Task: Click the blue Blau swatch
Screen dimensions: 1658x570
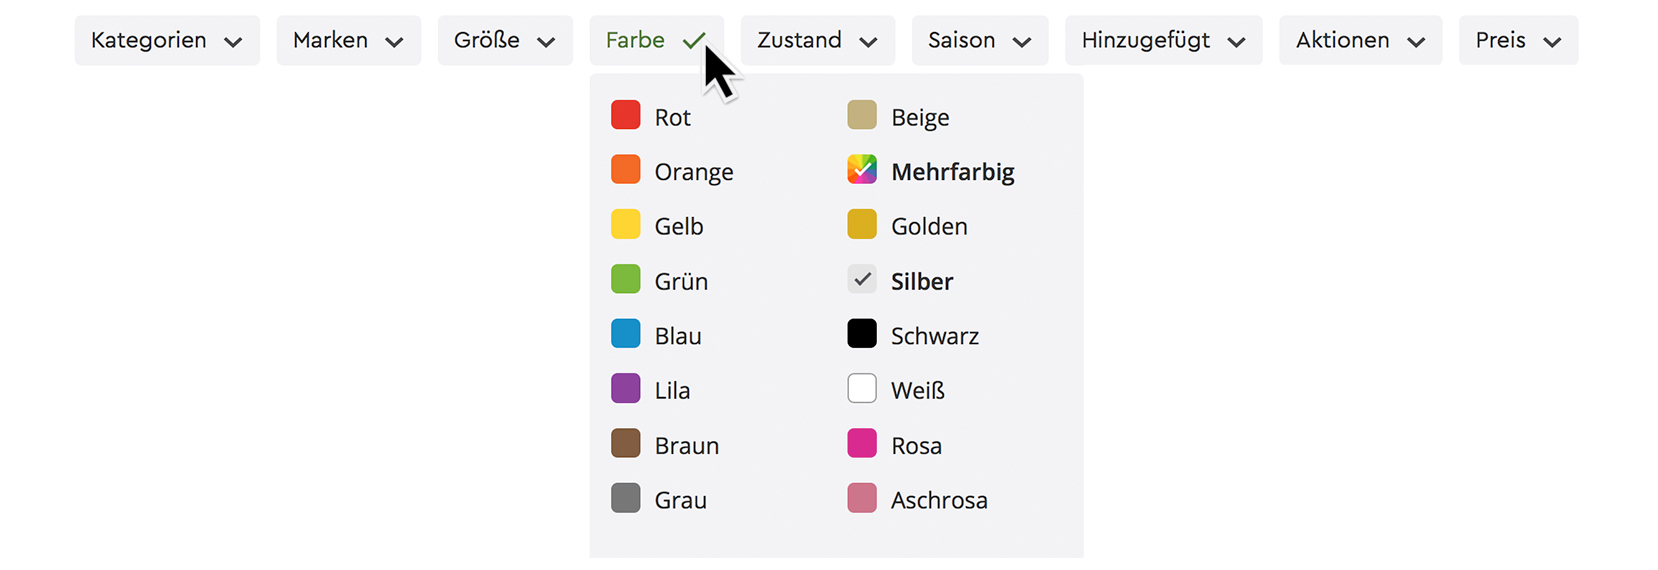Action: click(626, 334)
